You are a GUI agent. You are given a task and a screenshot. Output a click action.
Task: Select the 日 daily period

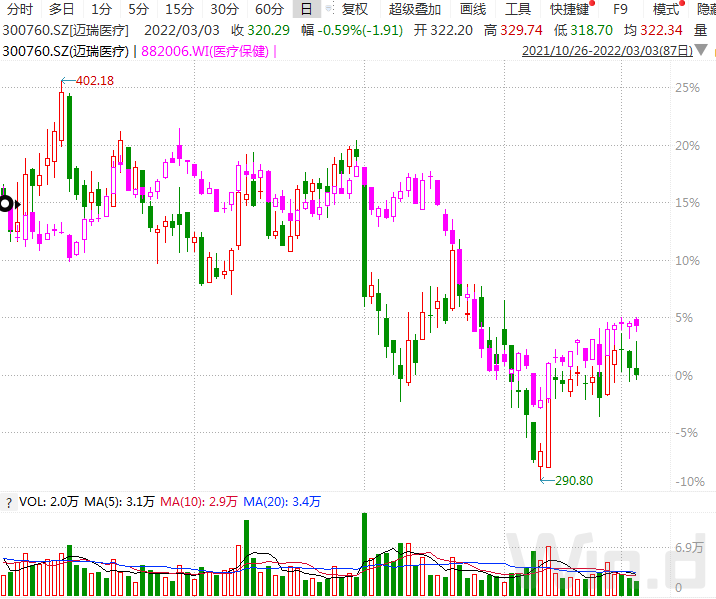tap(307, 9)
